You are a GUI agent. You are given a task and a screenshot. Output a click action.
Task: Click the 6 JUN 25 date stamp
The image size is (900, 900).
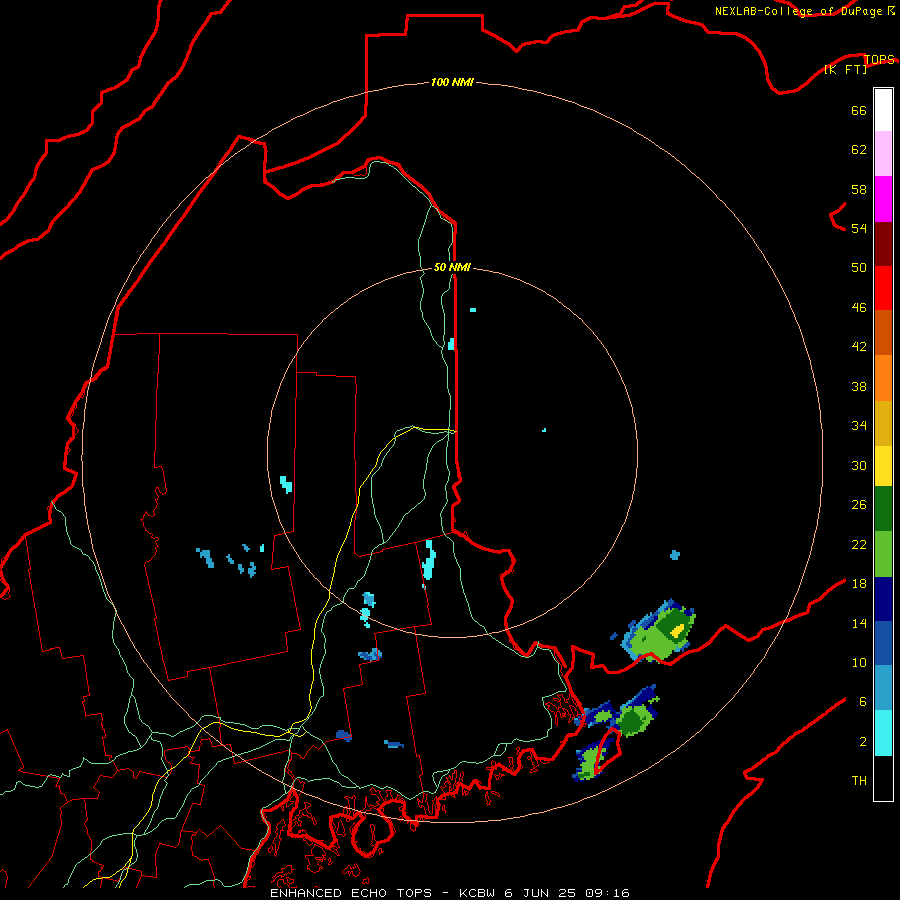click(x=542, y=893)
